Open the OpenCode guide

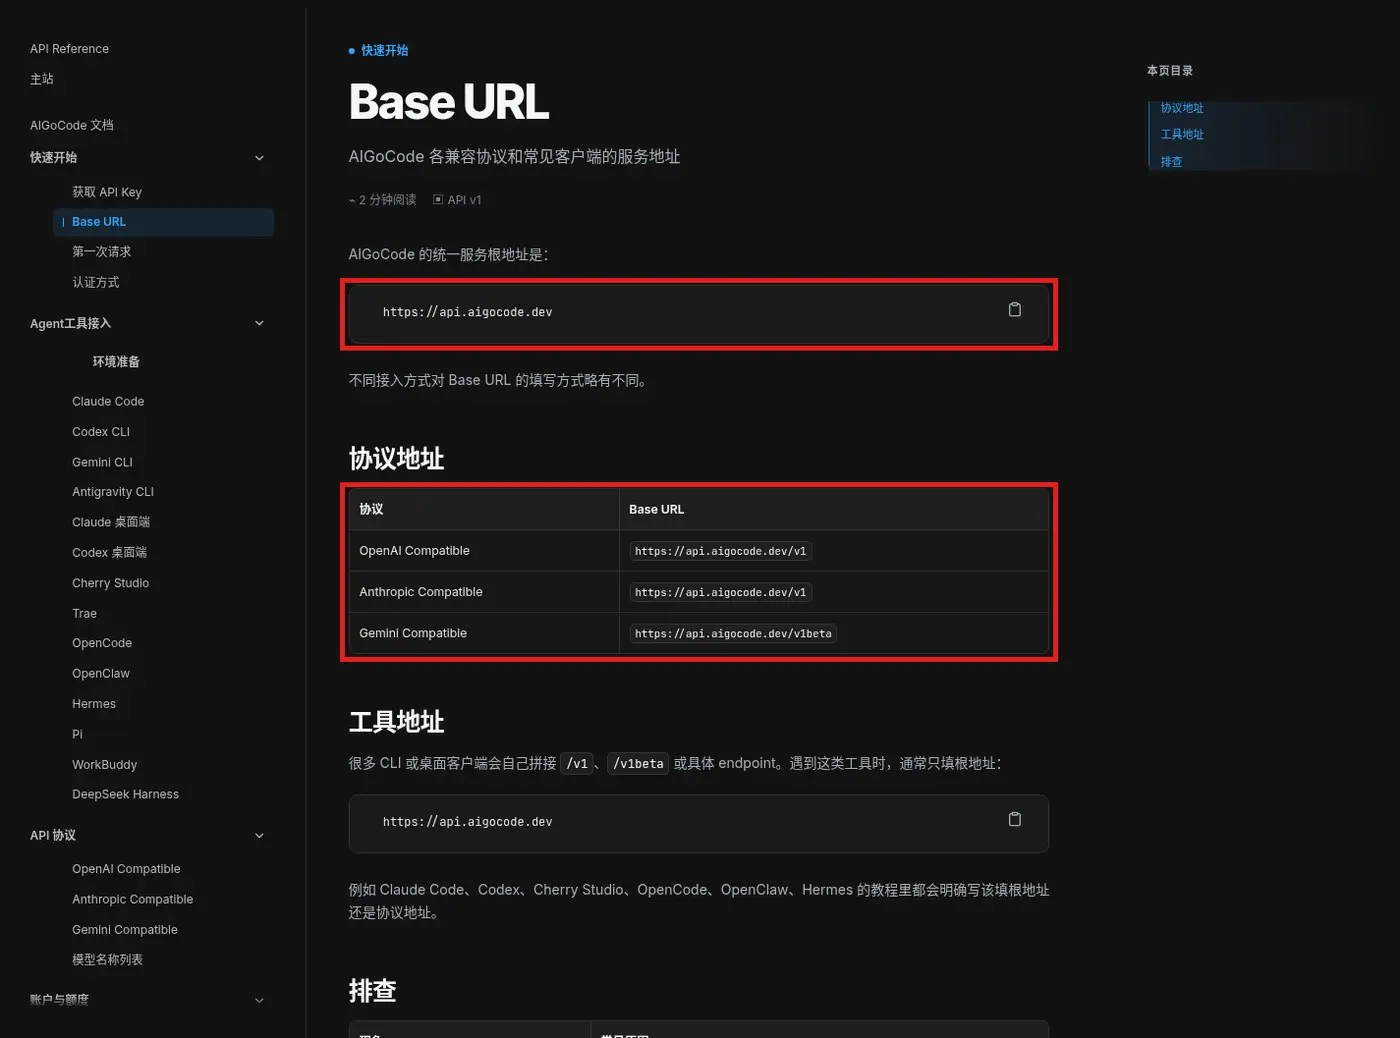[x=102, y=643]
